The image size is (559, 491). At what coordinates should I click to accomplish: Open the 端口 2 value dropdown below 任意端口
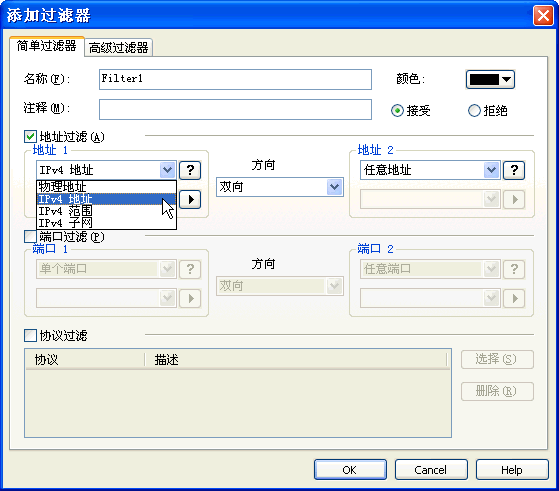pyautogui.click(x=430, y=298)
